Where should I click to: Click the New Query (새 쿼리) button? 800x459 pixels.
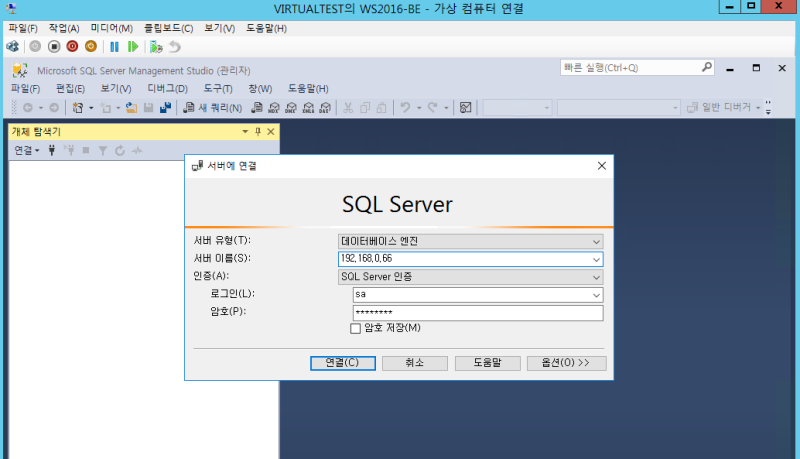click(213, 108)
